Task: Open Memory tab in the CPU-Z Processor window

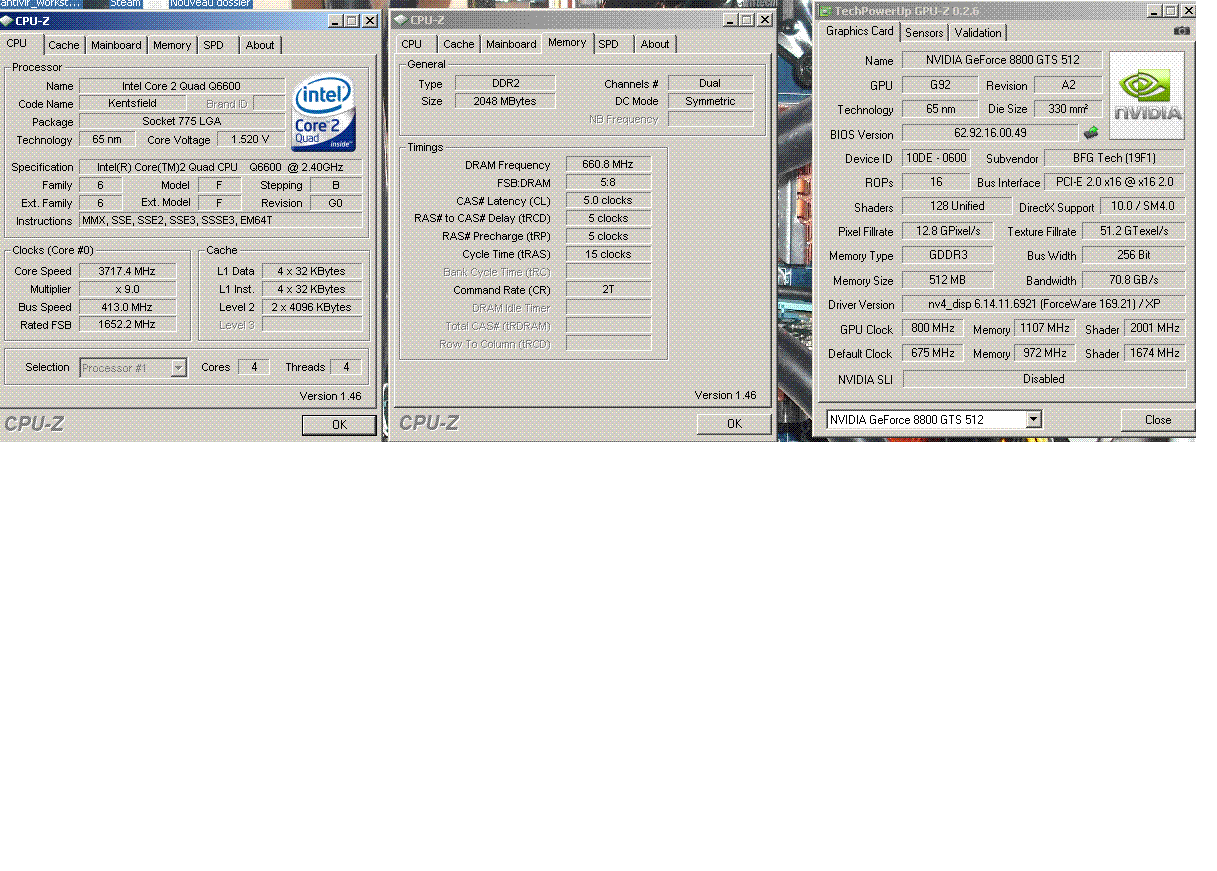Action: click(x=172, y=45)
